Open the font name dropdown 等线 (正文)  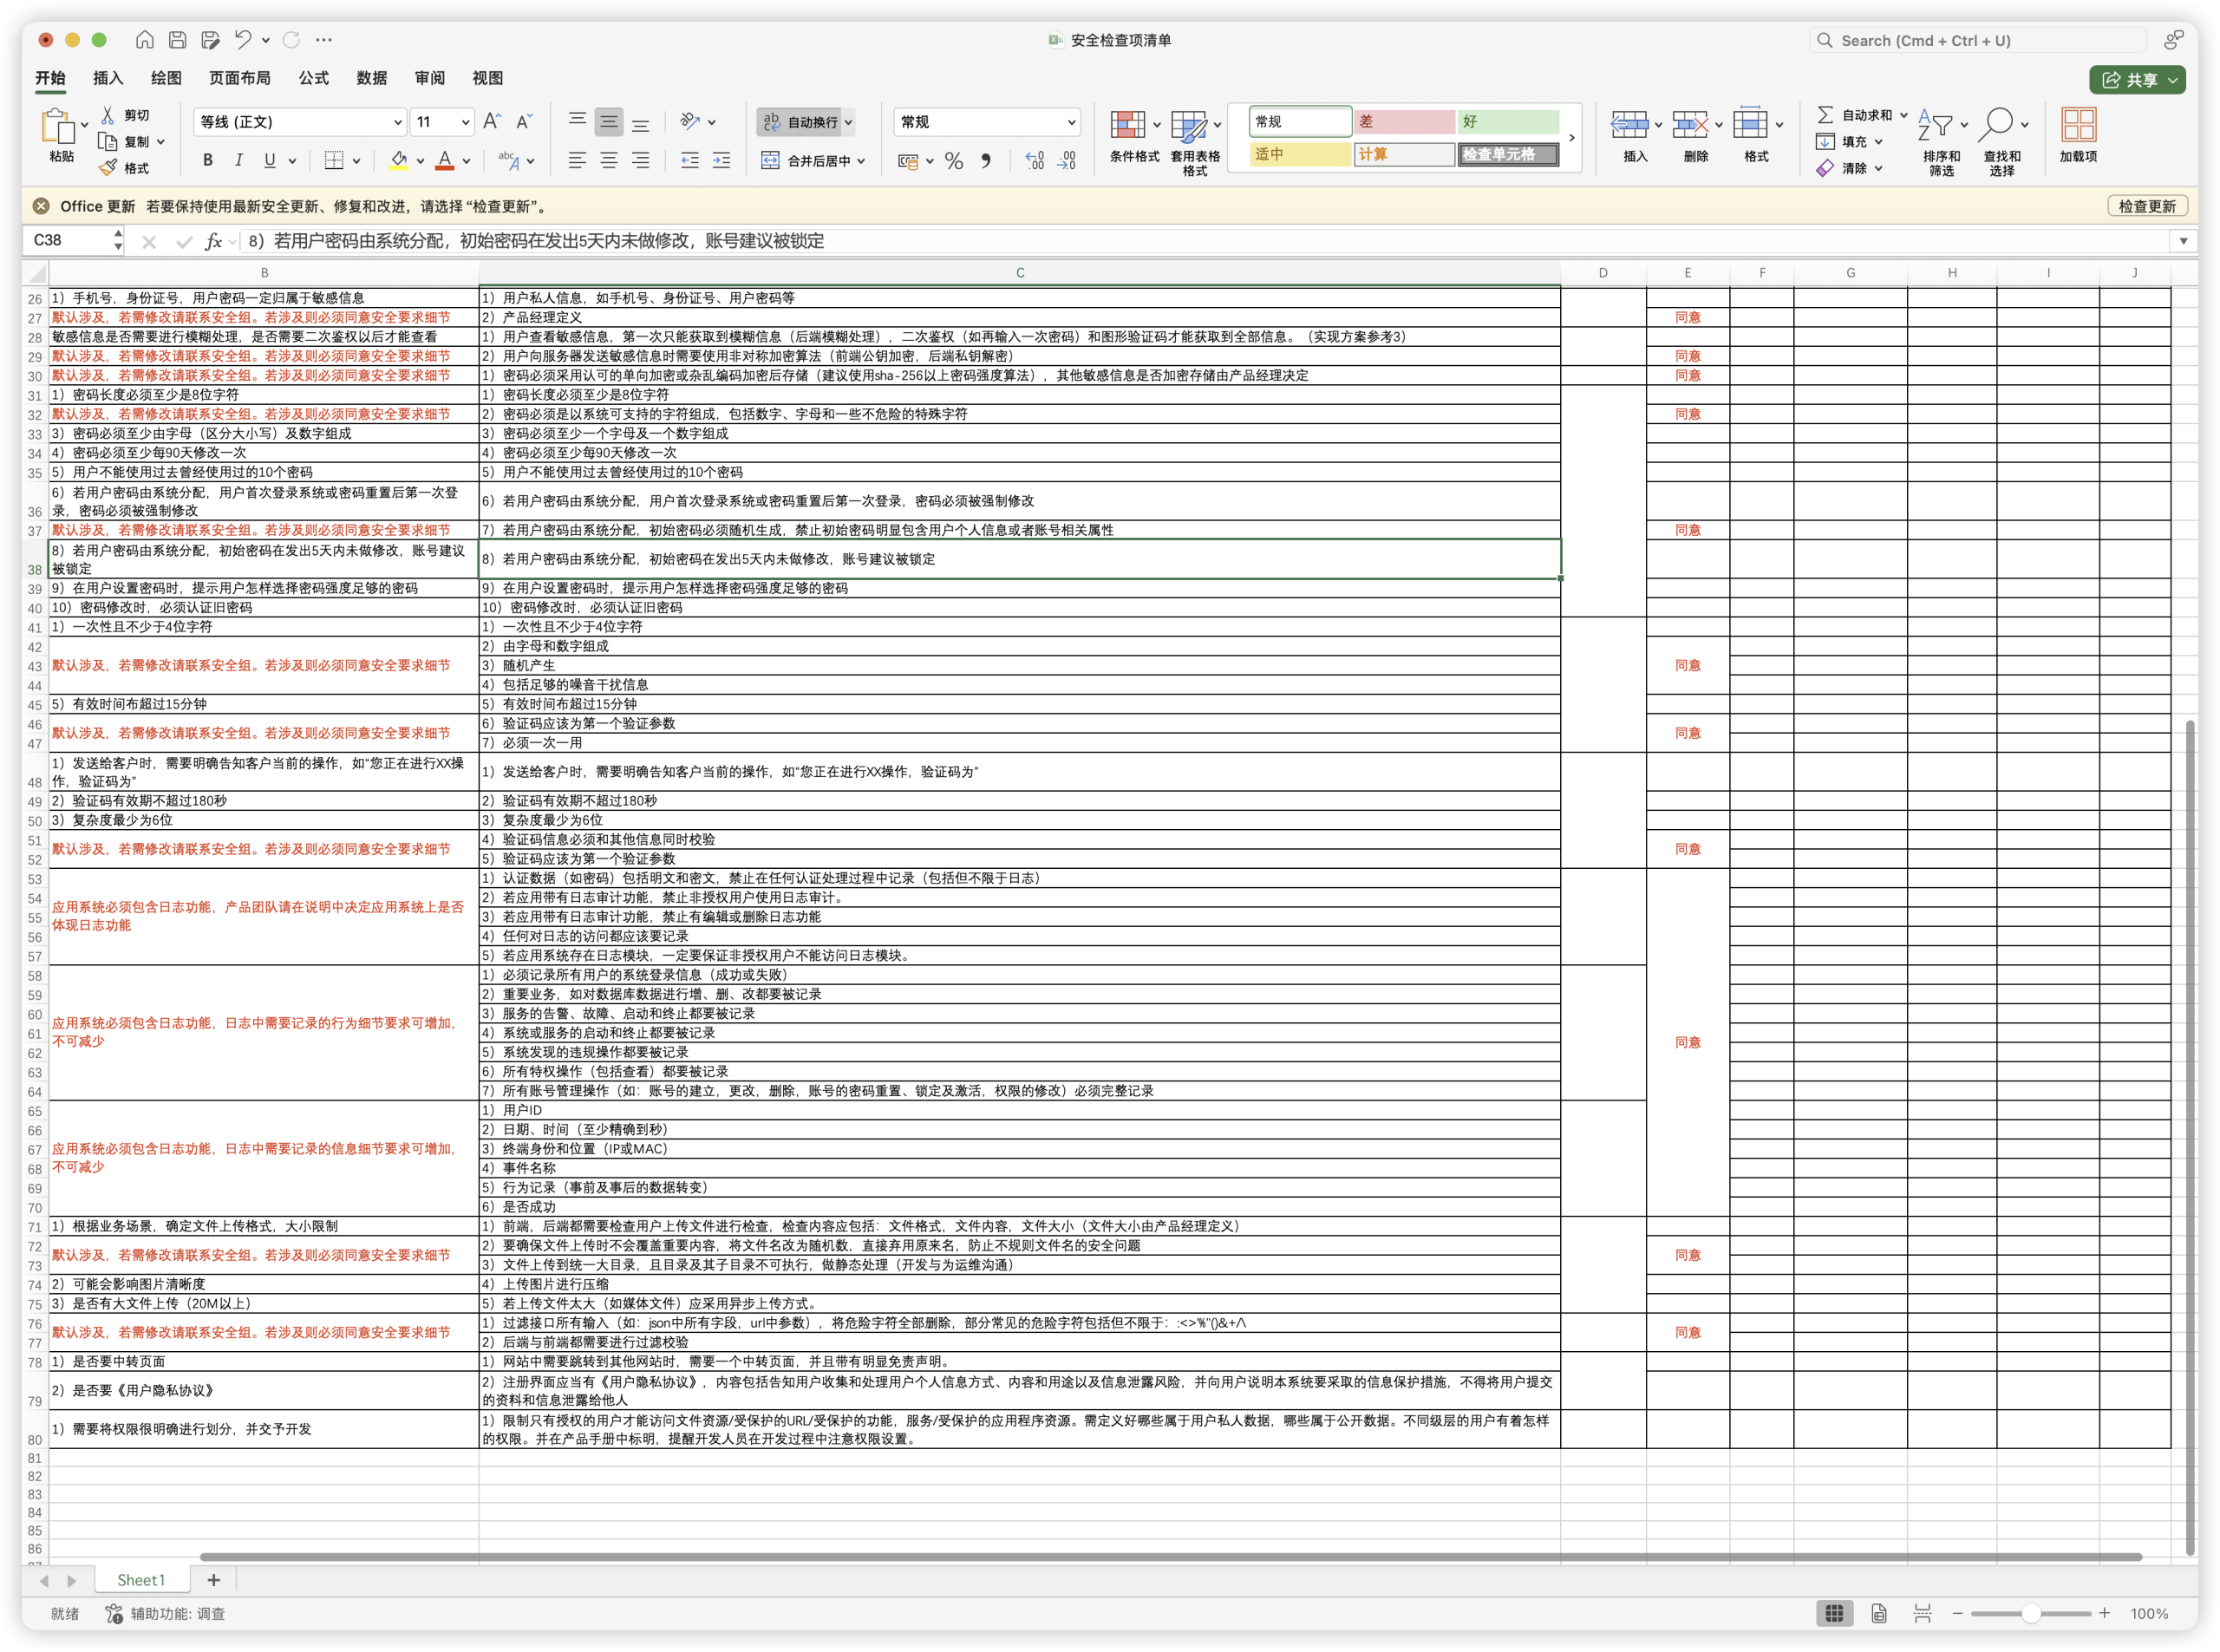[x=299, y=122]
